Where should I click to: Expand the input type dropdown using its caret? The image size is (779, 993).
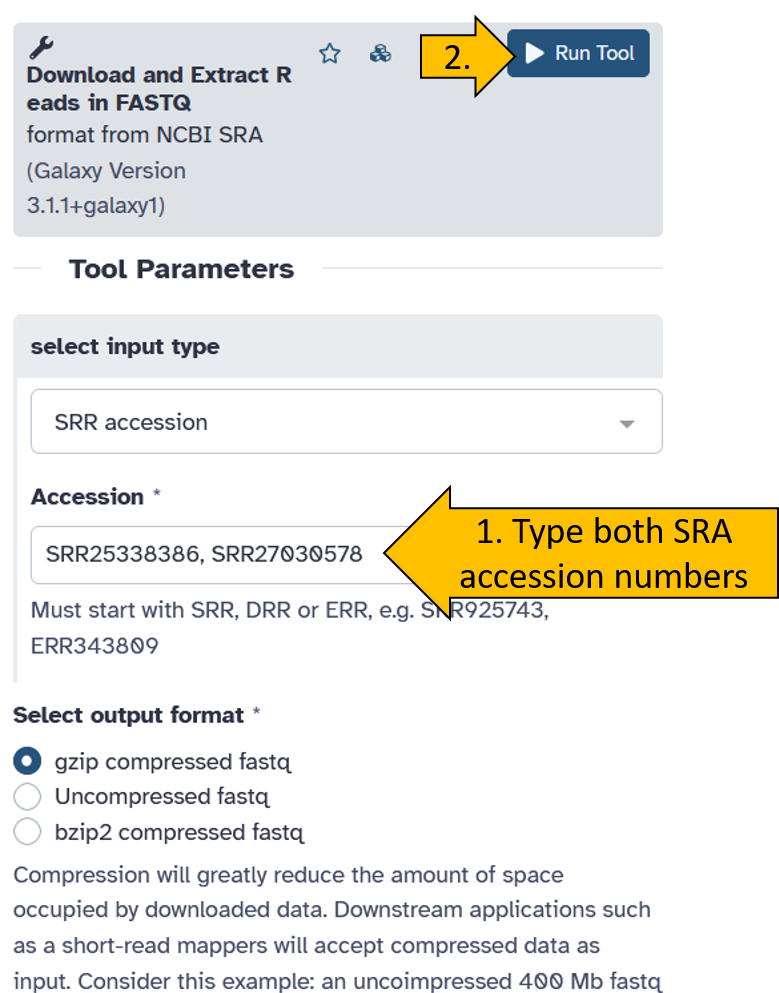[x=626, y=424]
